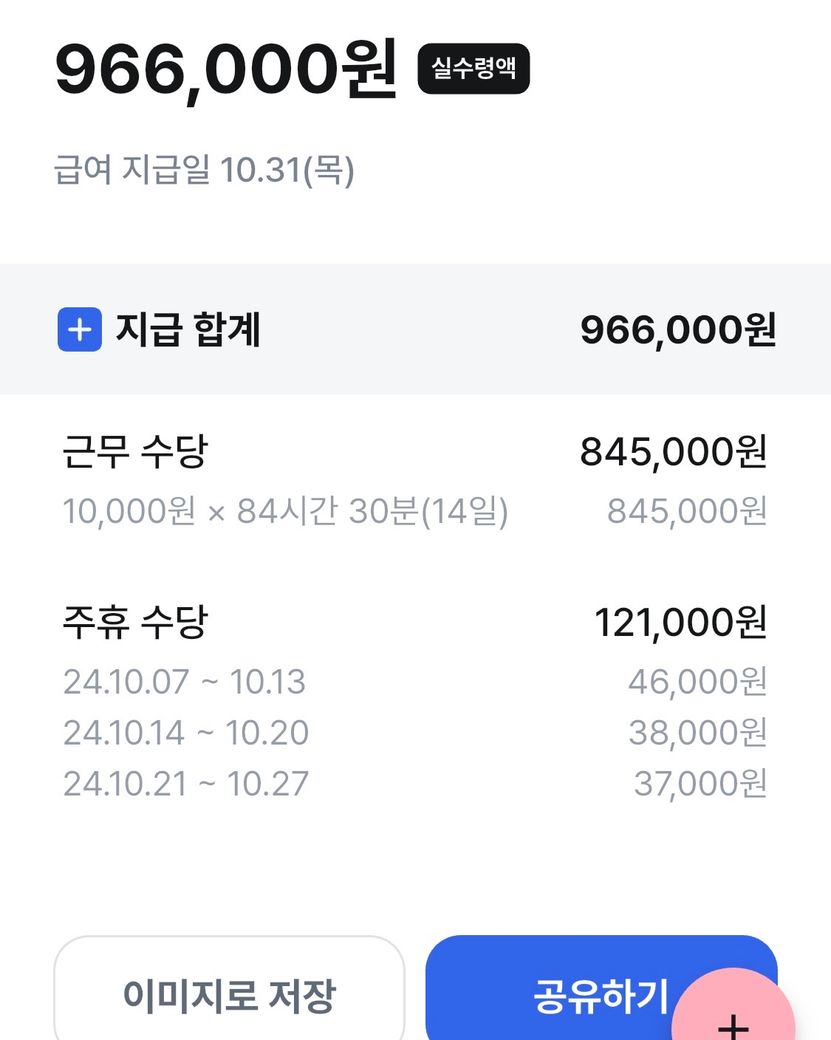Click the 급여 지급일 10.31(목) text

pos(204,170)
